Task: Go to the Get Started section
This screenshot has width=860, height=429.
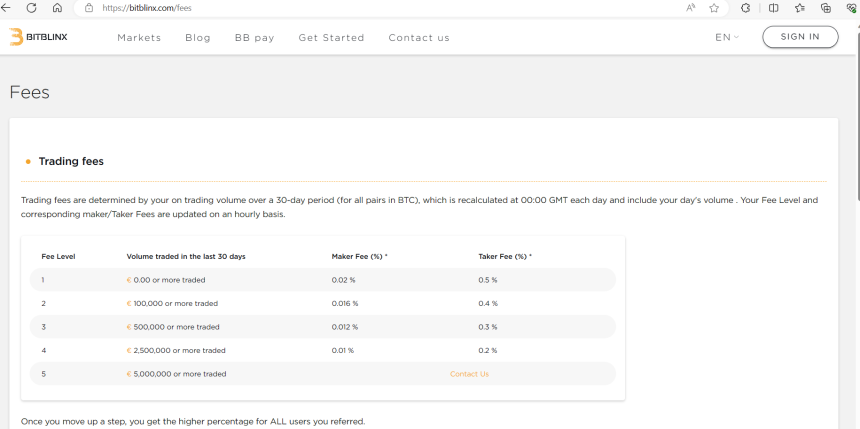Action: [x=331, y=38]
